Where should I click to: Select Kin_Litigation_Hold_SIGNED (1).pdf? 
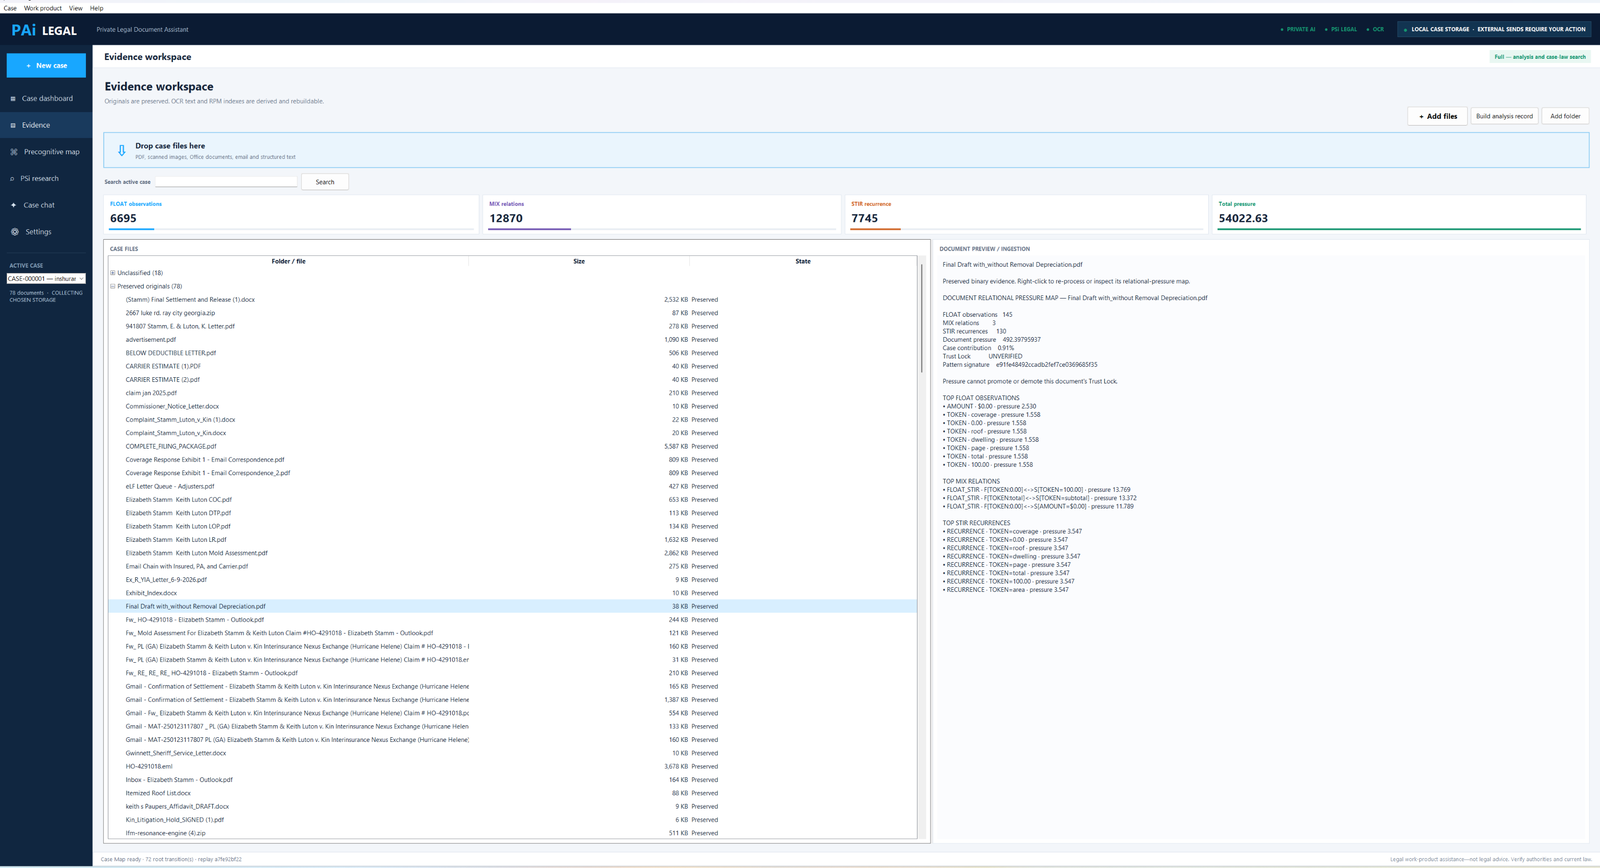coord(512,819)
